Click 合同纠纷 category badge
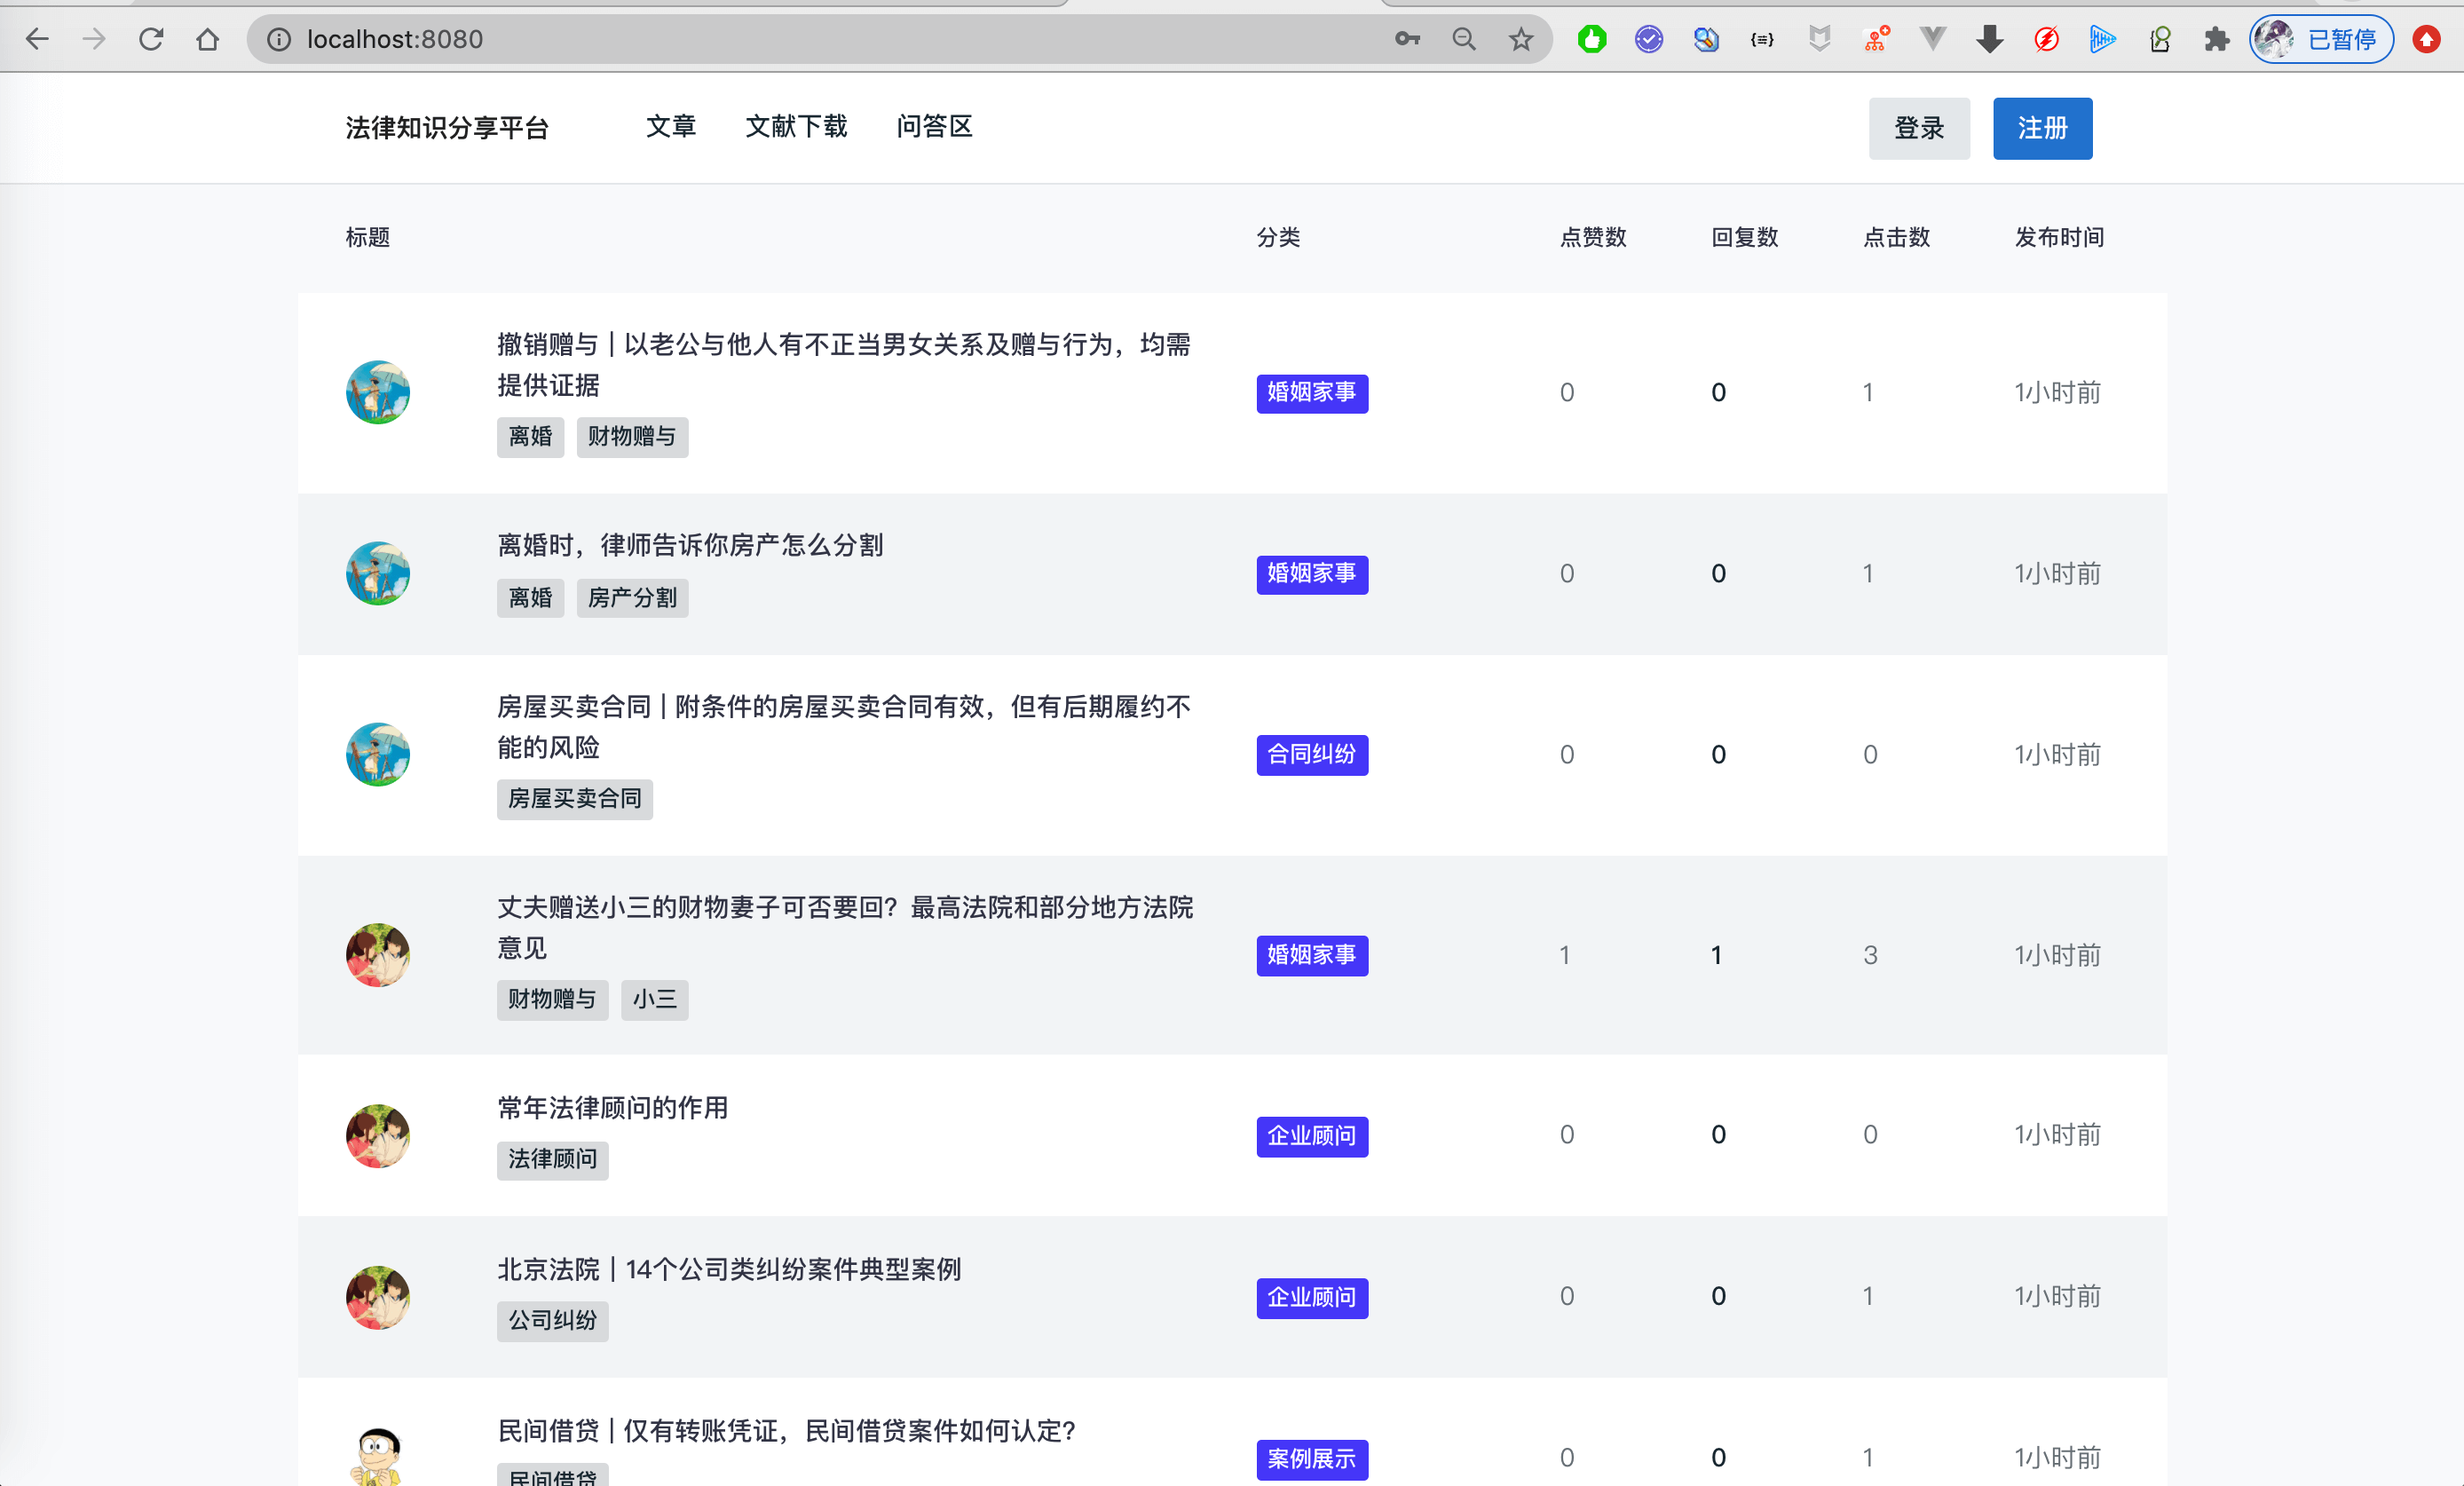The image size is (2464, 1486). tap(1312, 755)
